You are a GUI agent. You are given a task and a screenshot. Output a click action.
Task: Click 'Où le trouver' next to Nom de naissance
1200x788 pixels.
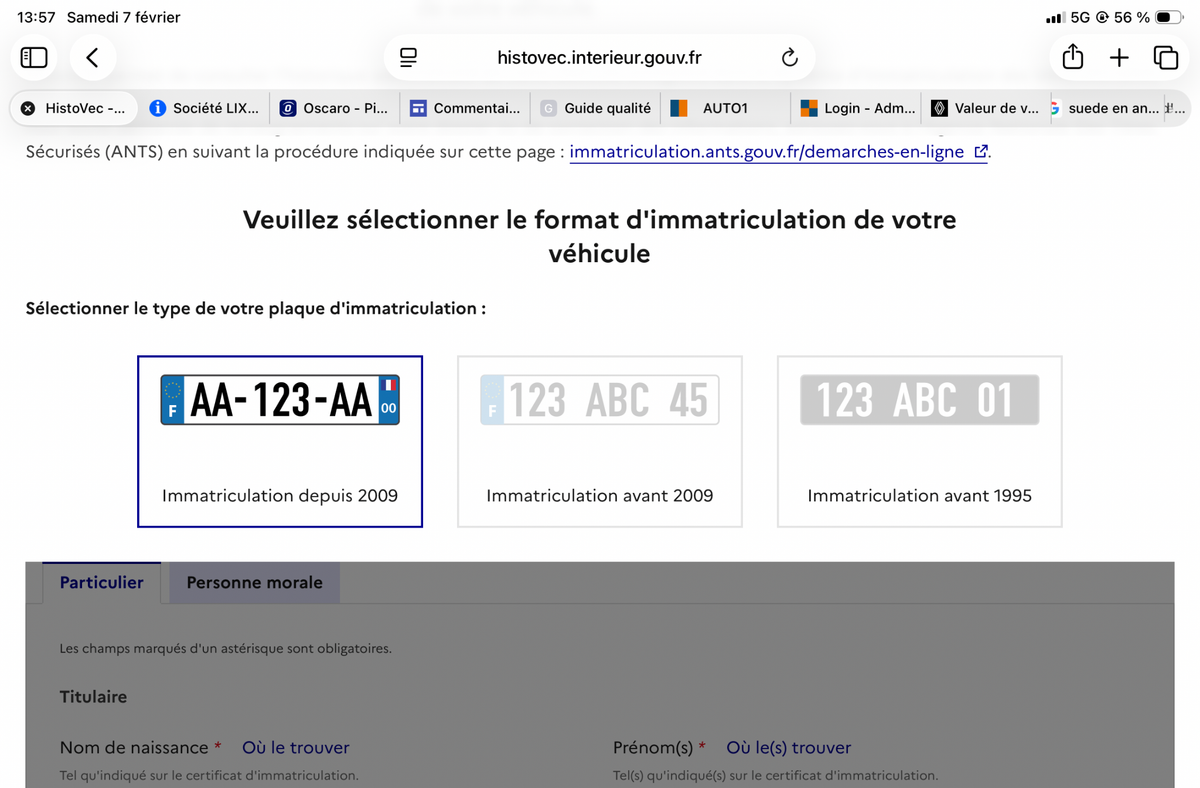[x=295, y=747]
